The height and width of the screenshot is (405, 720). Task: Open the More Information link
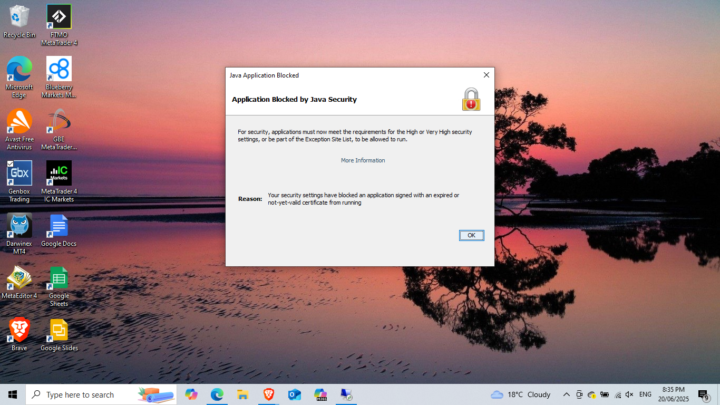pyautogui.click(x=363, y=160)
